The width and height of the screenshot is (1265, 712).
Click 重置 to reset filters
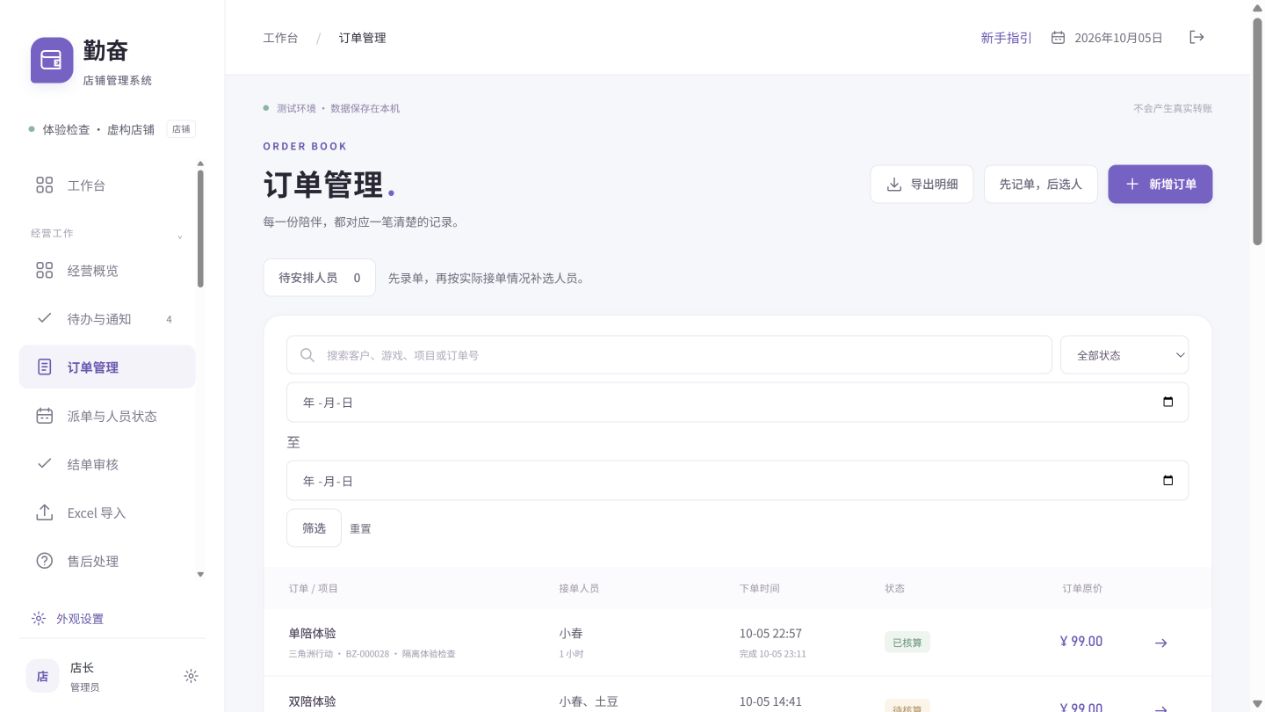click(x=360, y=529)
